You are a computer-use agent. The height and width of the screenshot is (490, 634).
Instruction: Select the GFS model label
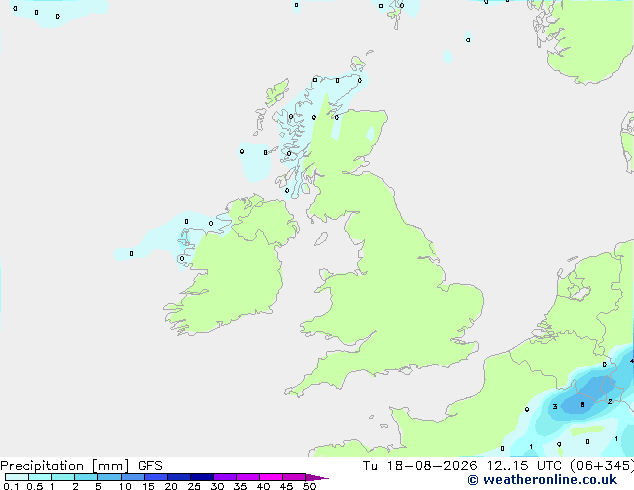coord(150,466)
